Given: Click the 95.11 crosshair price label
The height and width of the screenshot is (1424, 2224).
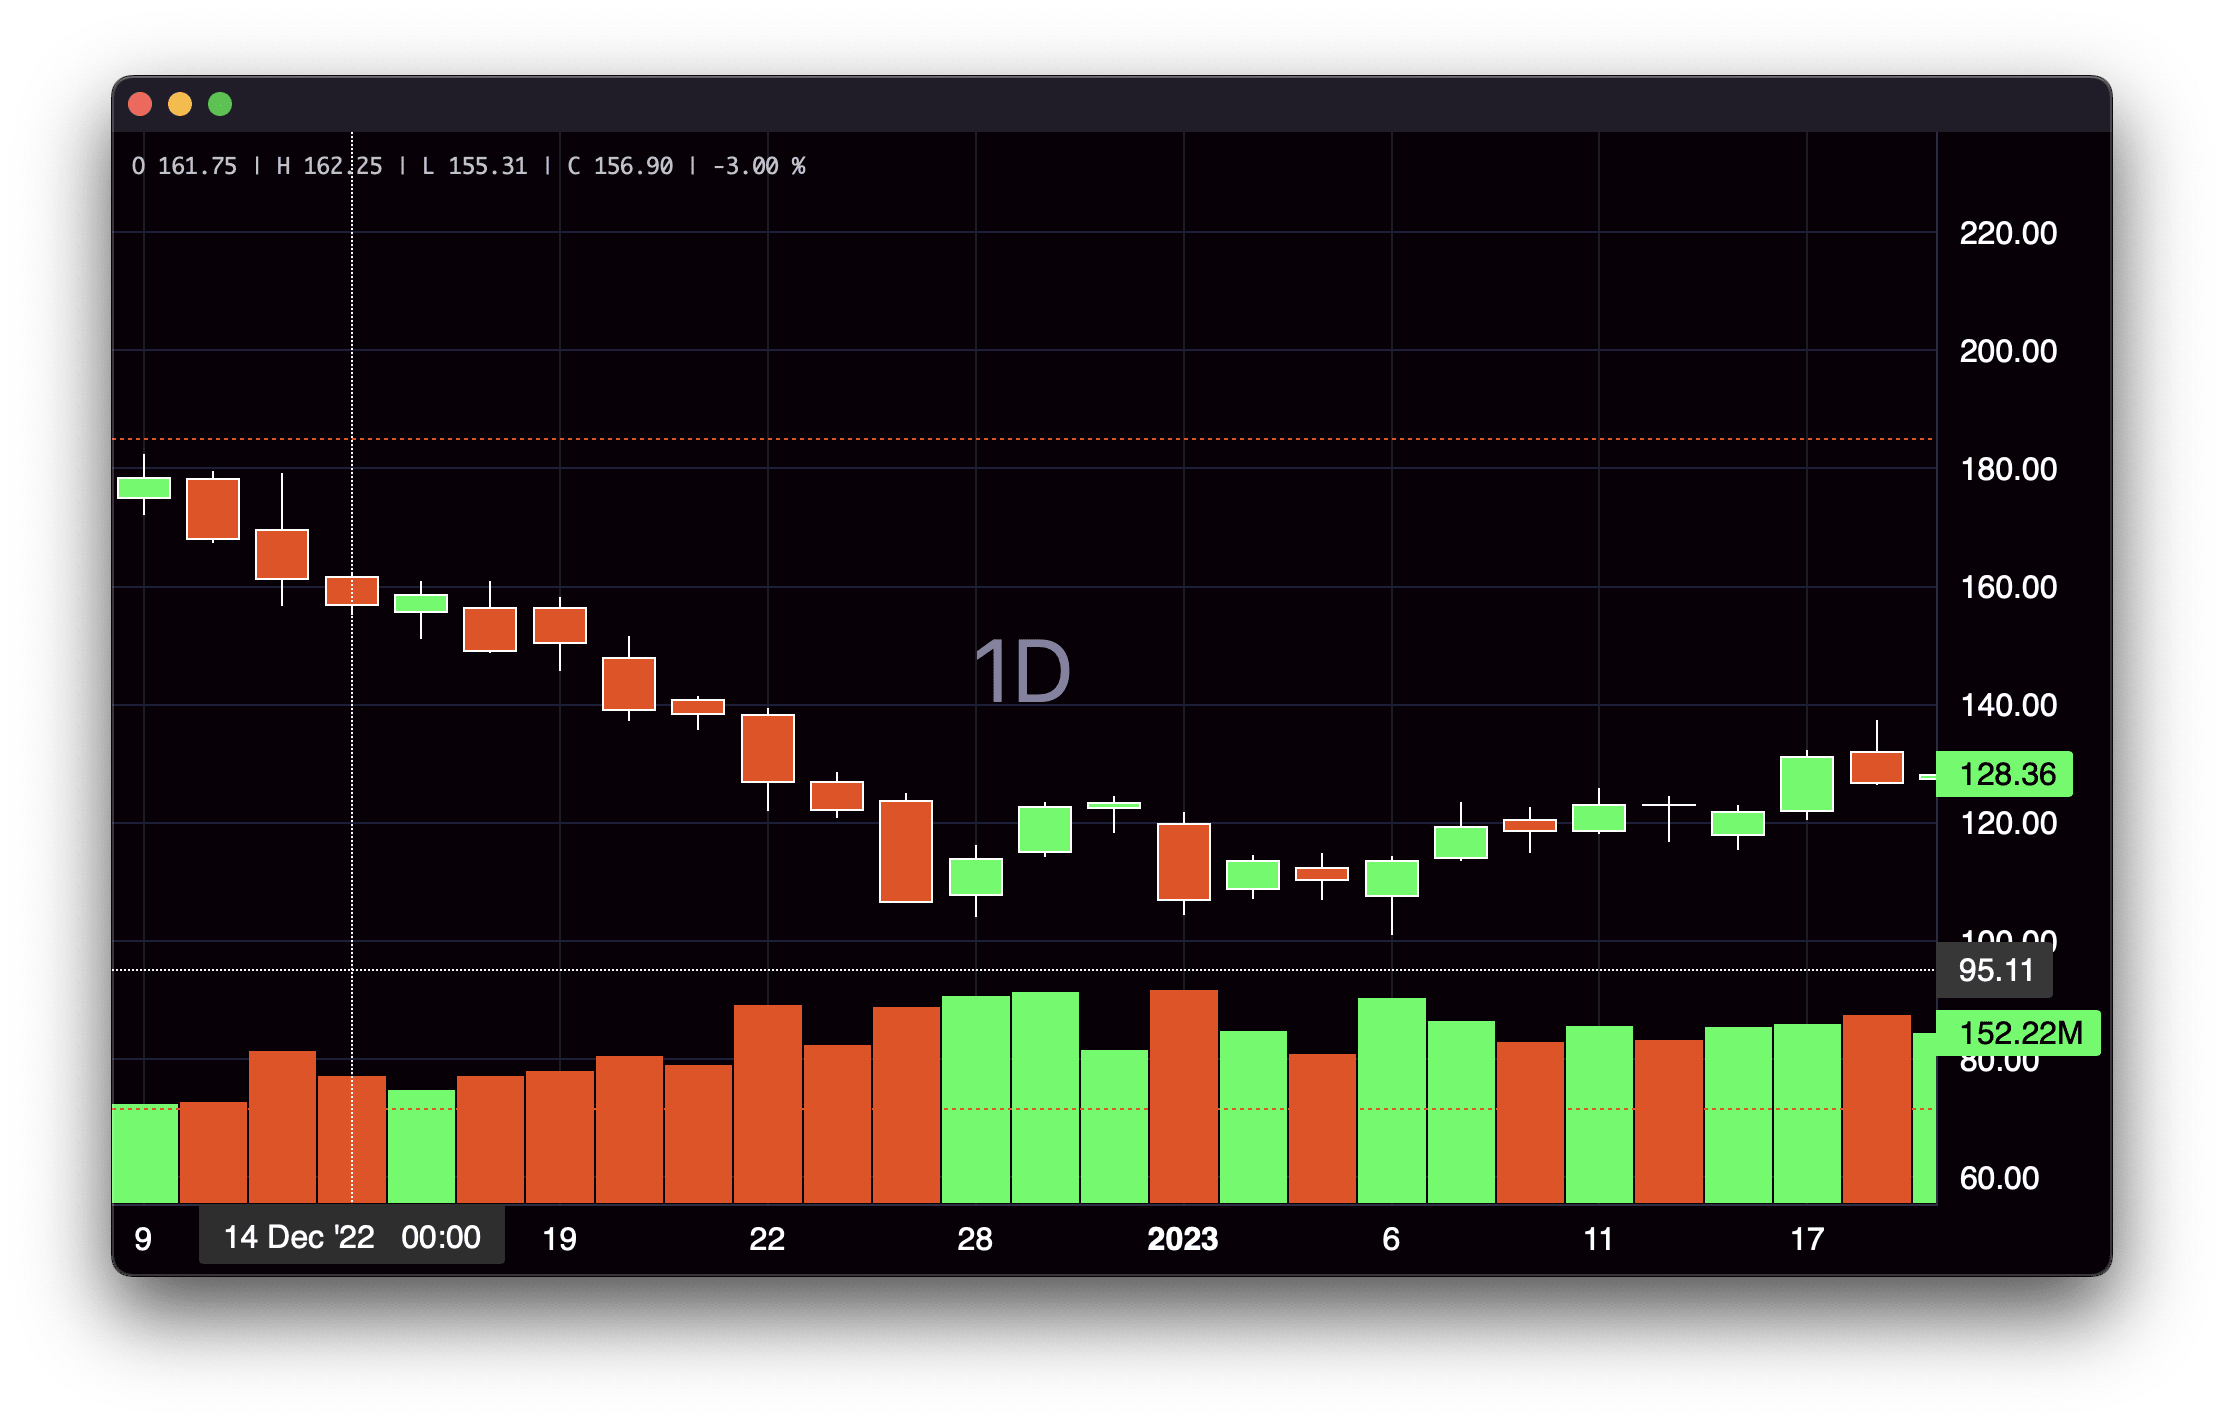Looking at the screenshot, I should click(1994, 970).
